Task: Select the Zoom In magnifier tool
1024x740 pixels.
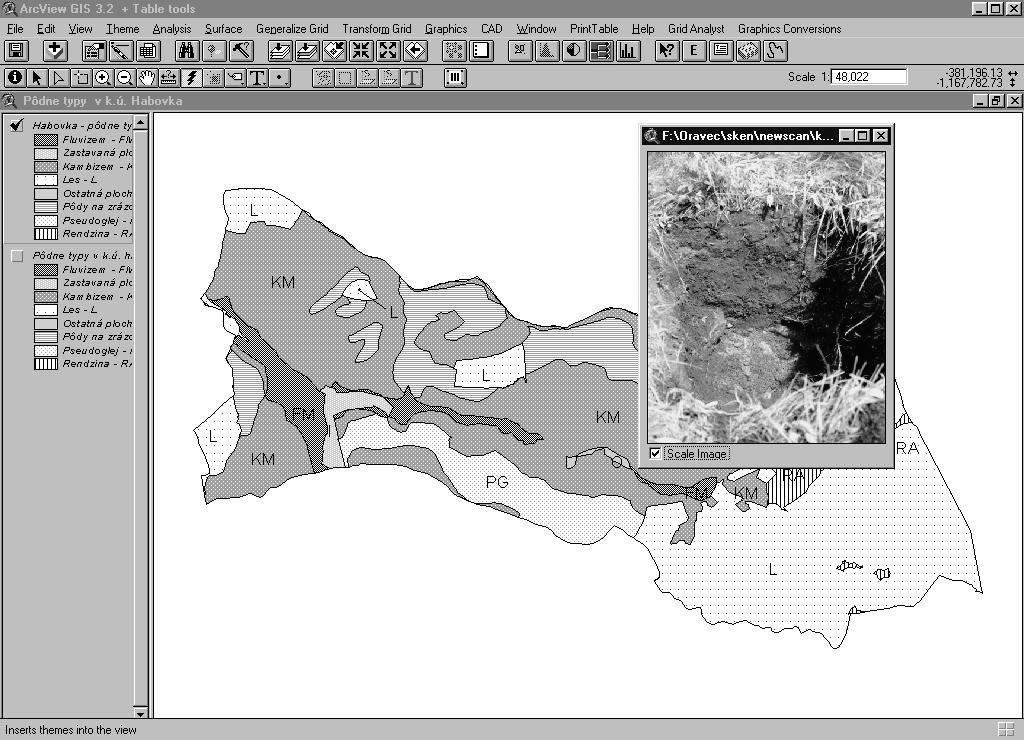Action: (103, 78)
